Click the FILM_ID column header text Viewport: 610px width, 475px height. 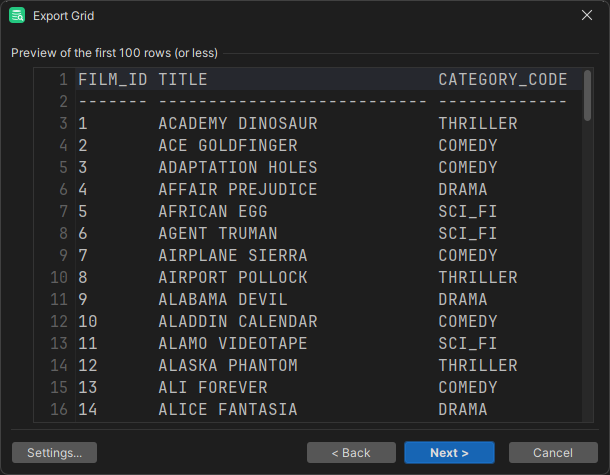pyautogui.click(x=113, y=80)
